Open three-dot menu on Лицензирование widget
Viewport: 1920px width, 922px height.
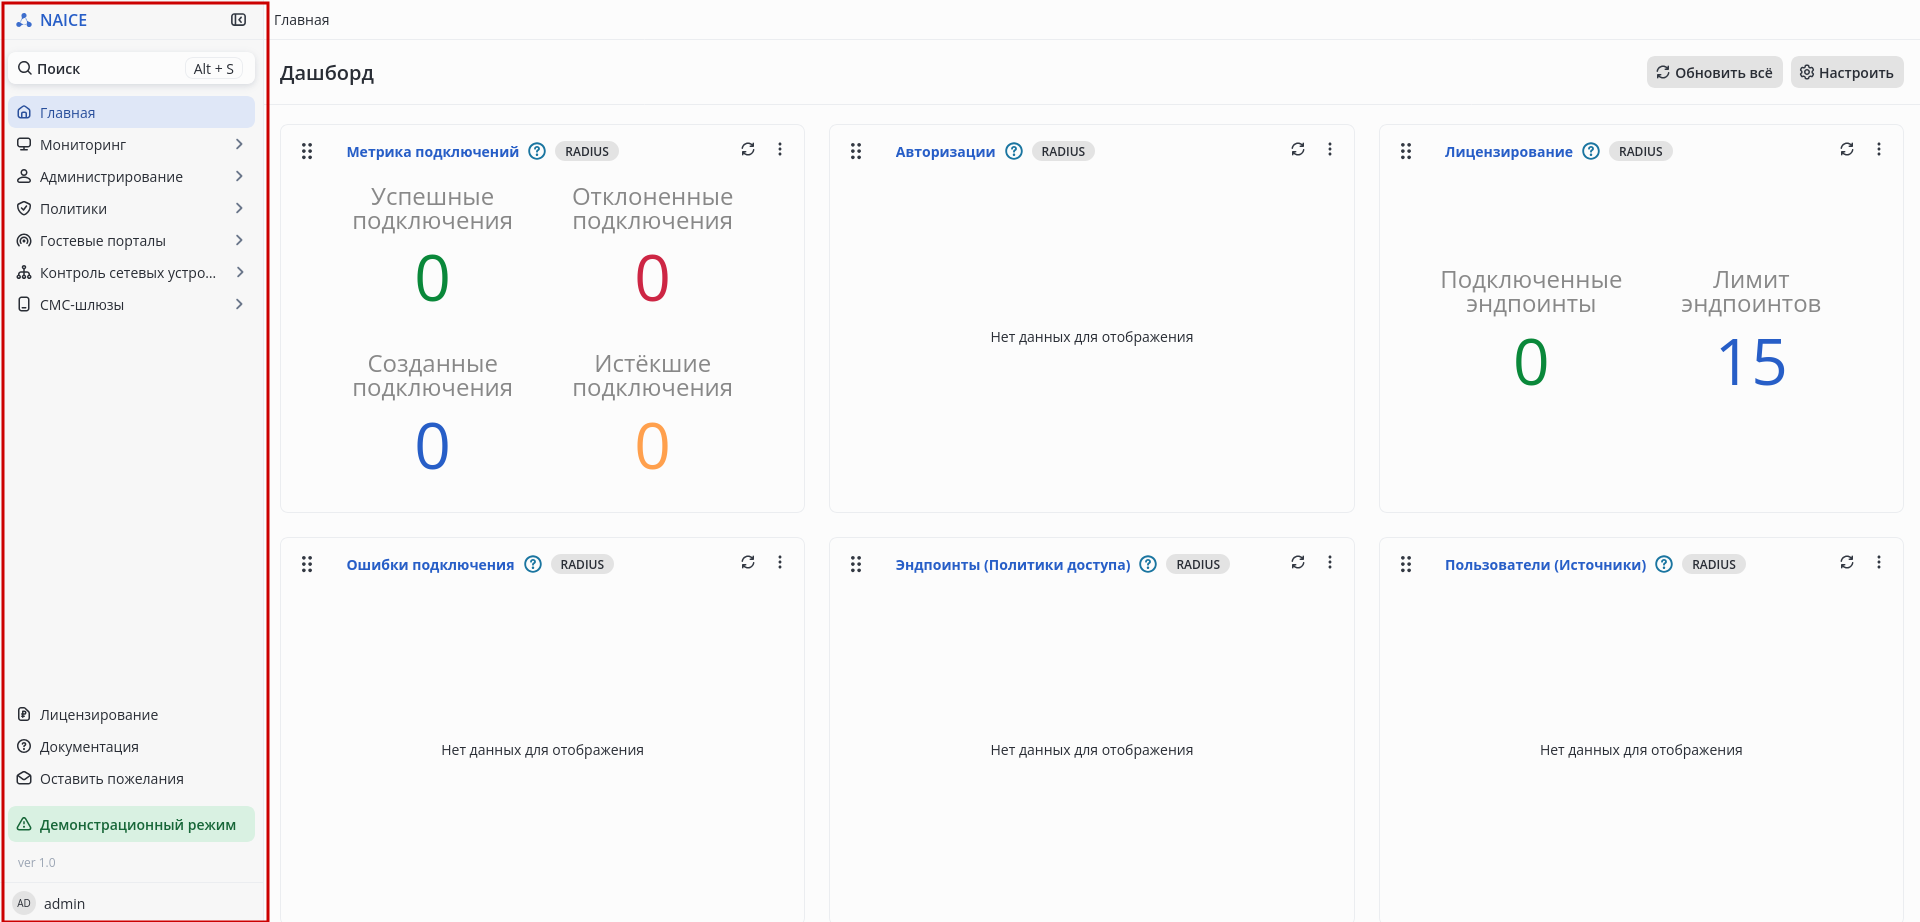point(1879,150)
